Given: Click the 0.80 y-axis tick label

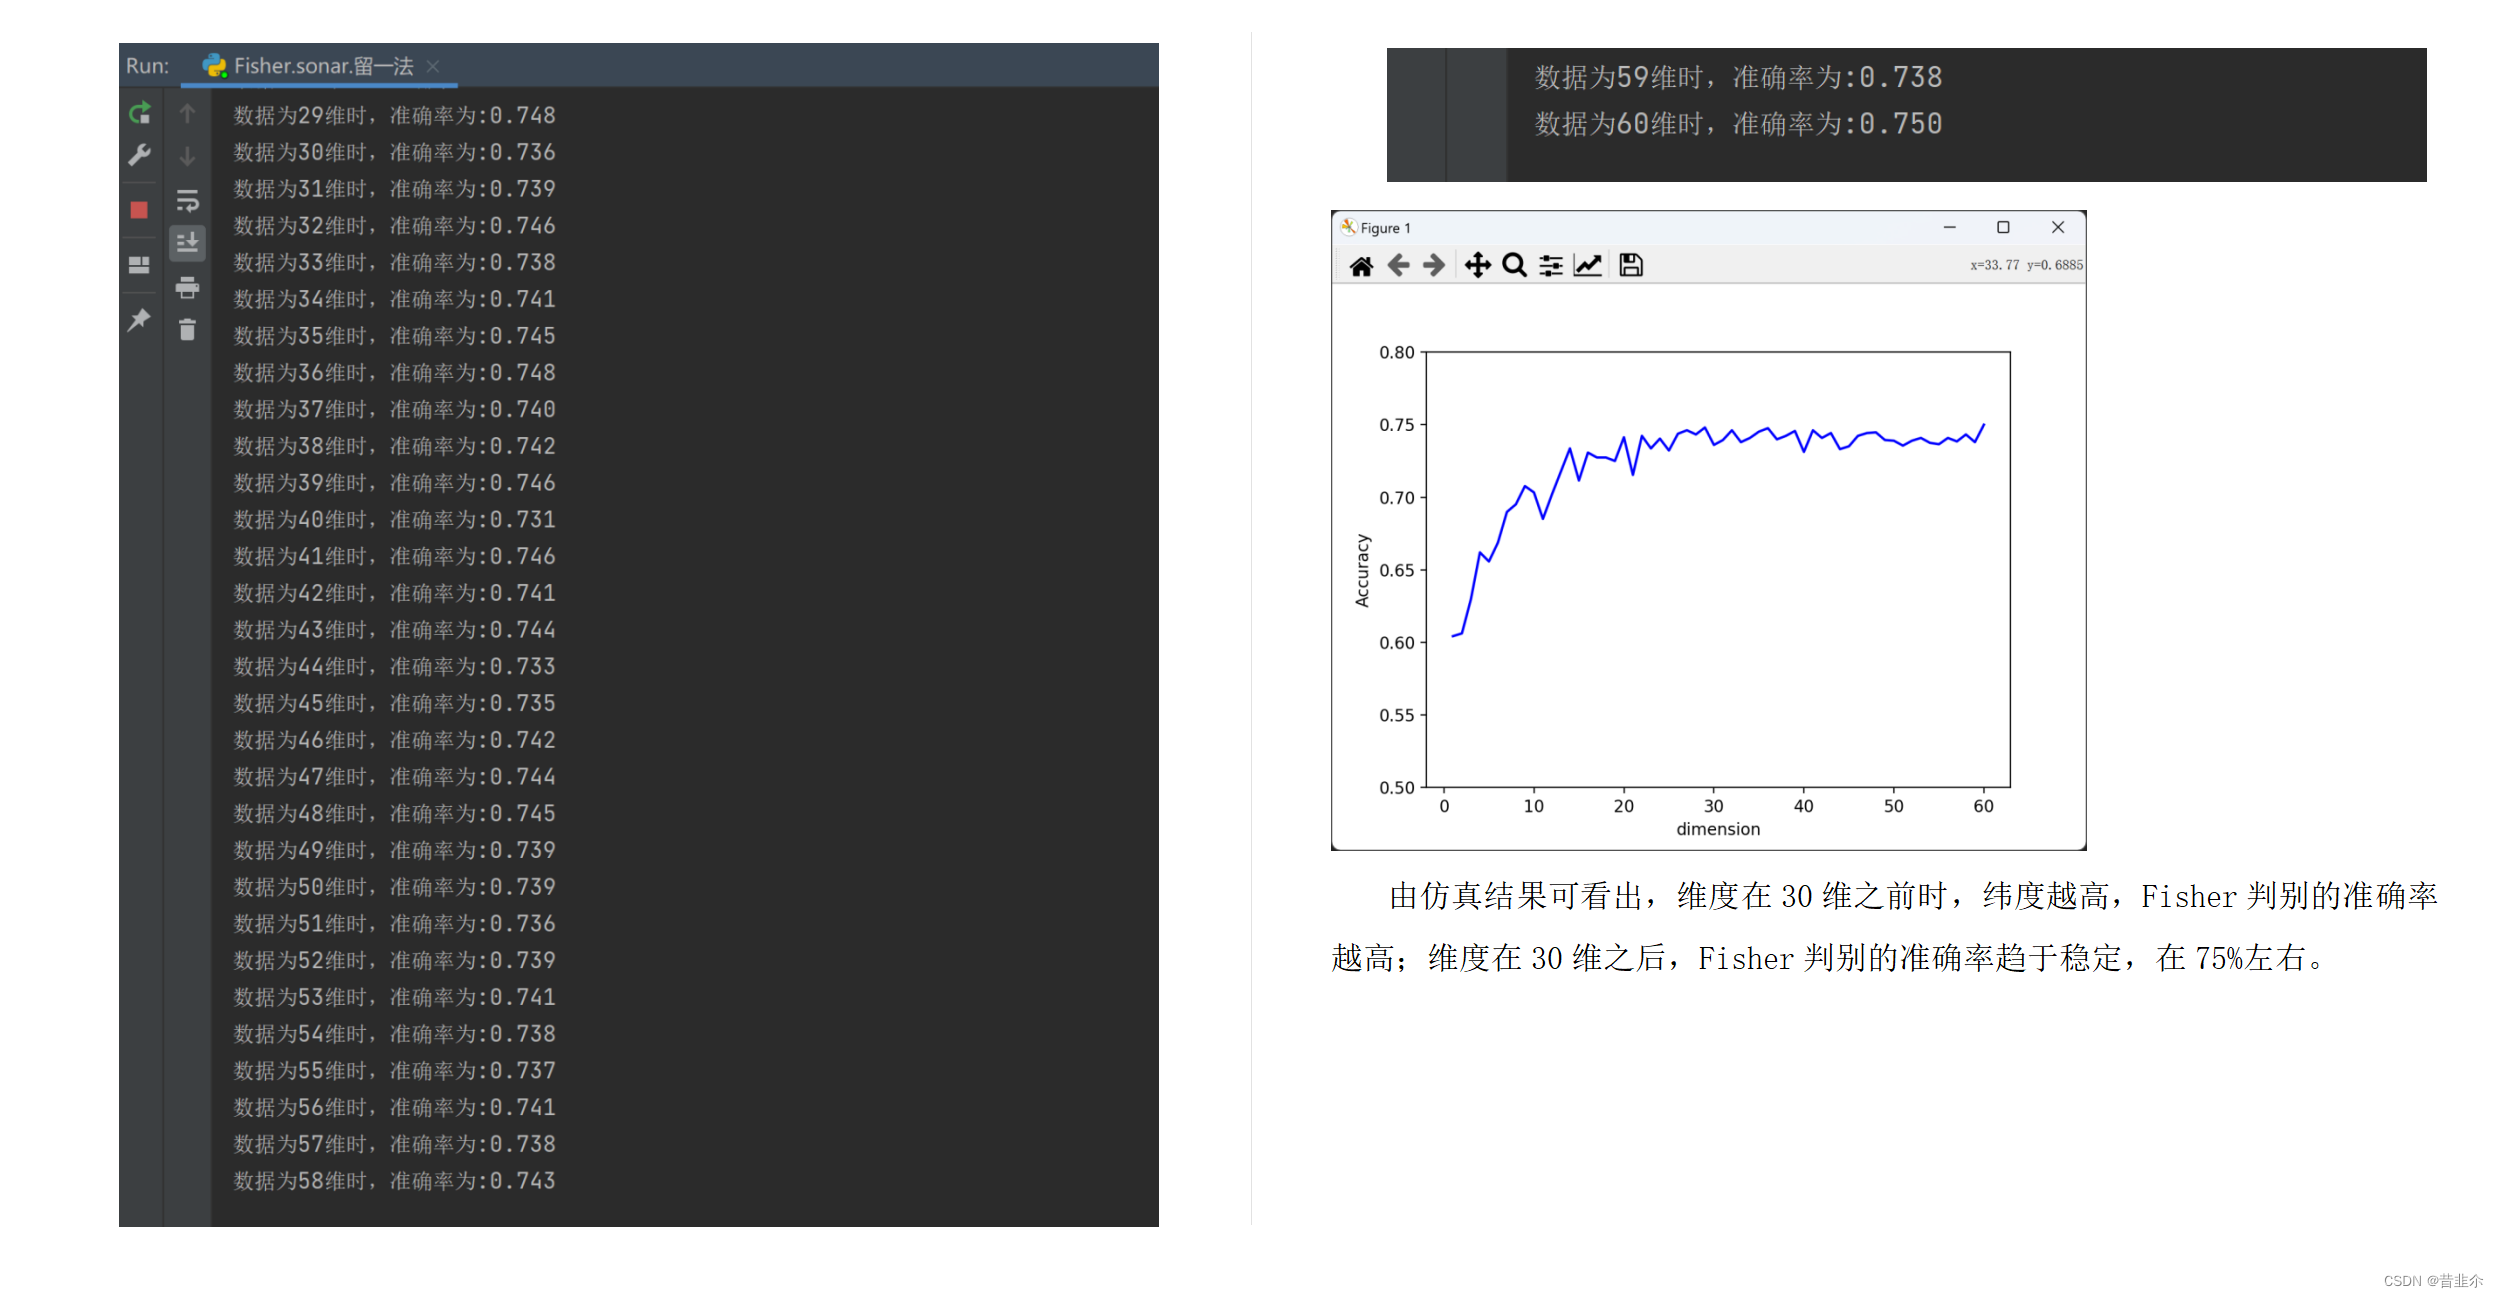Looking at the screenshot, I should click(x=1396, y=352).
